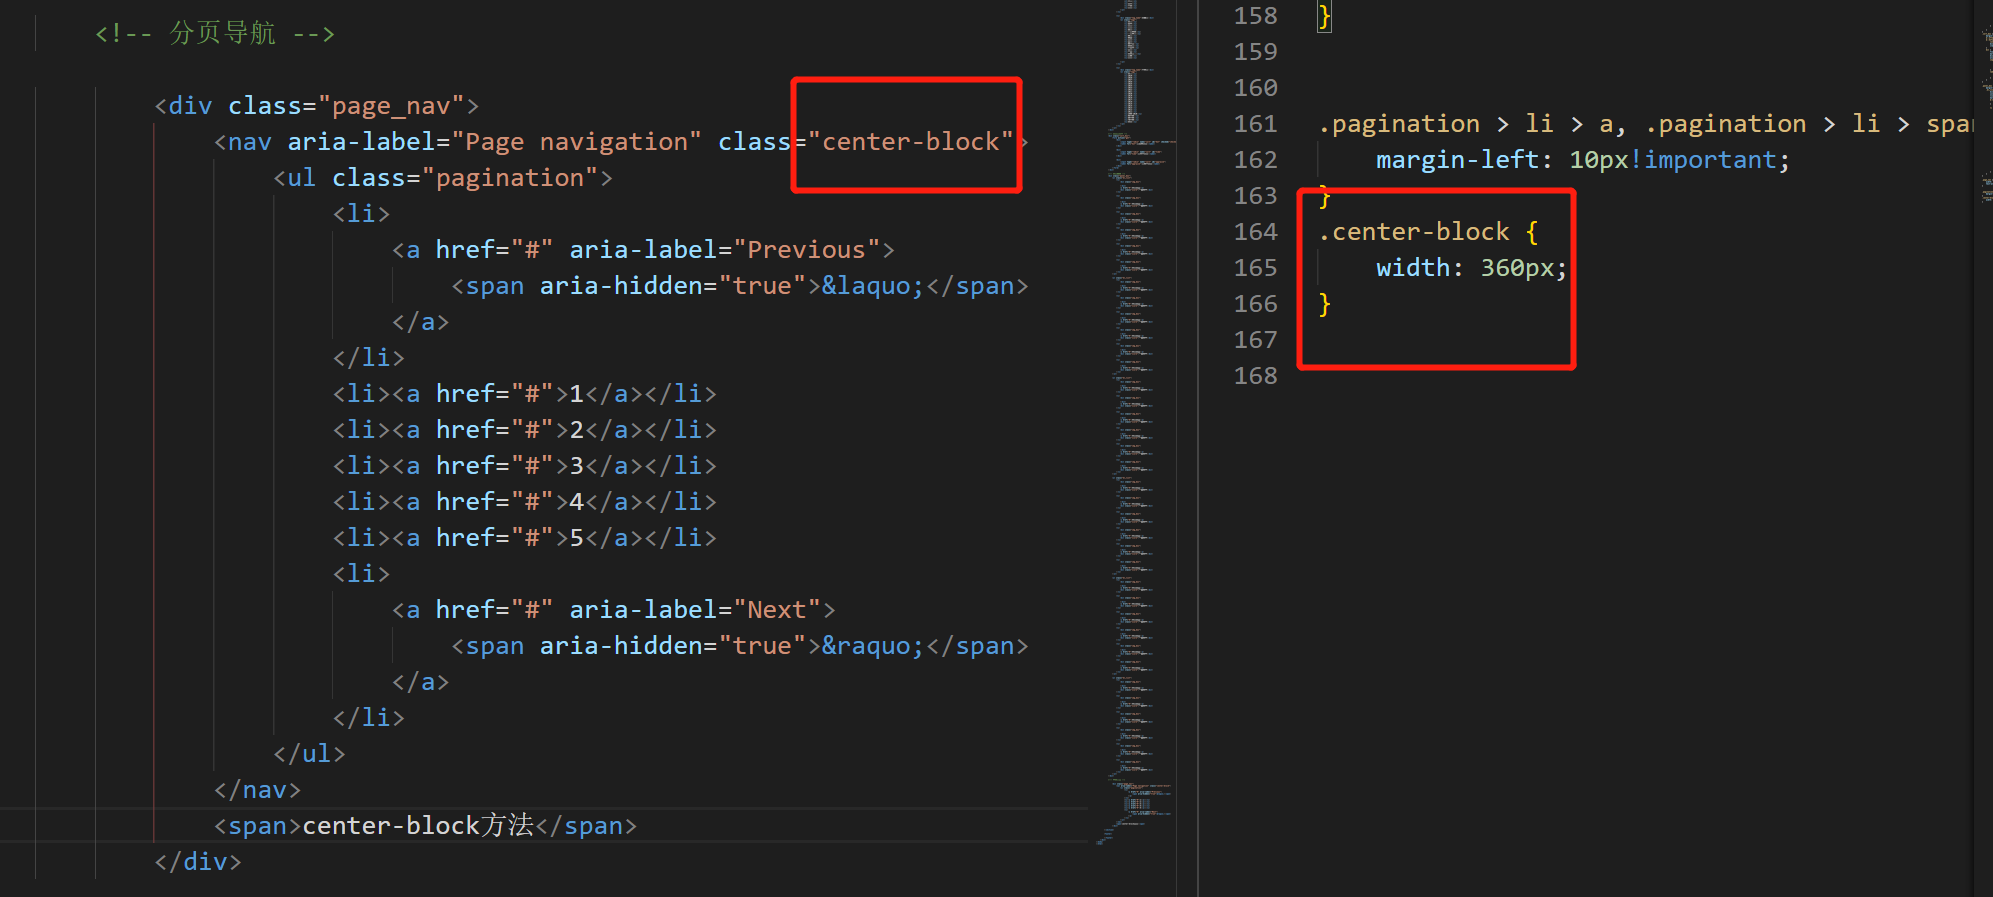
Task: Click the closing </ul> tag
Action: [310, 753]
